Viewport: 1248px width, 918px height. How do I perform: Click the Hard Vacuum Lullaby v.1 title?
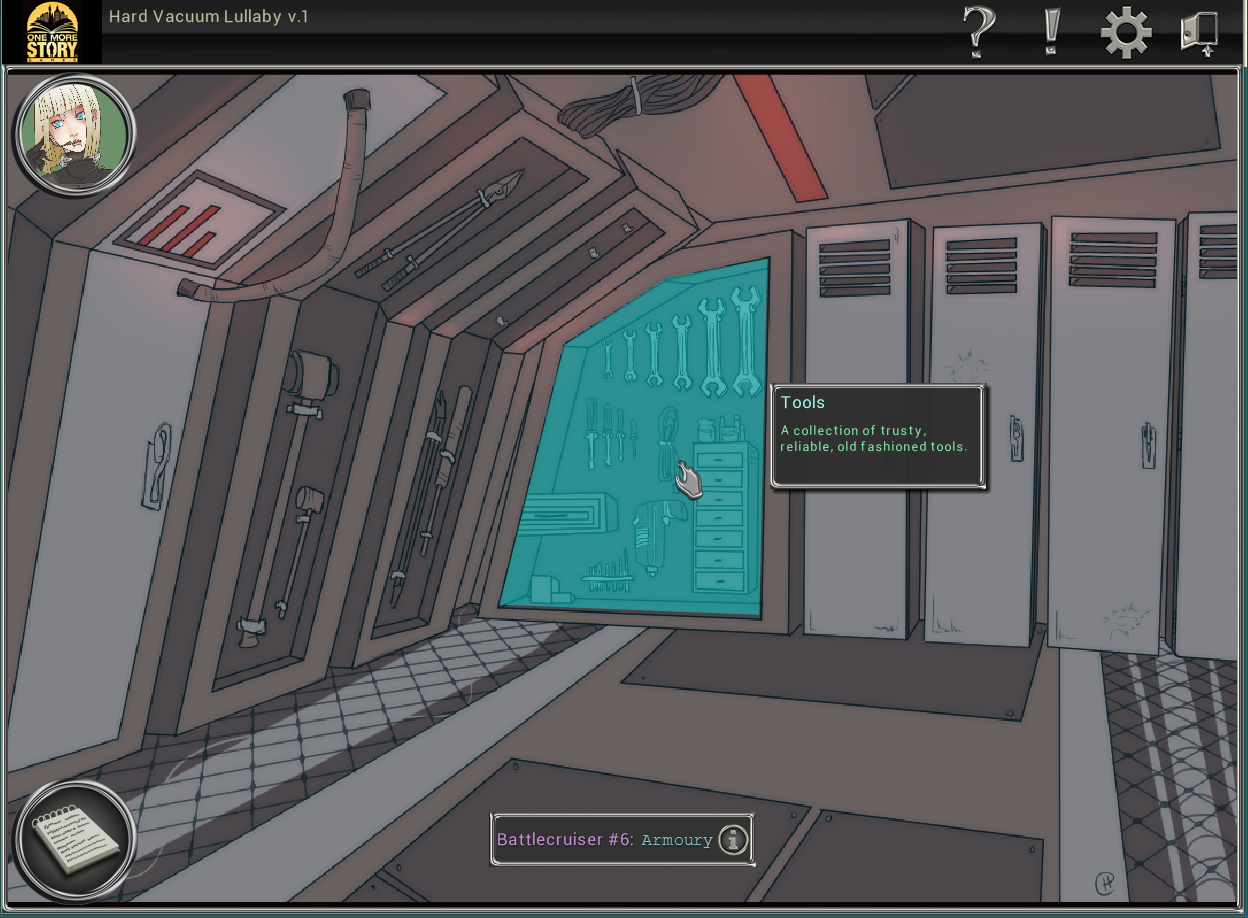pos(209,16)
